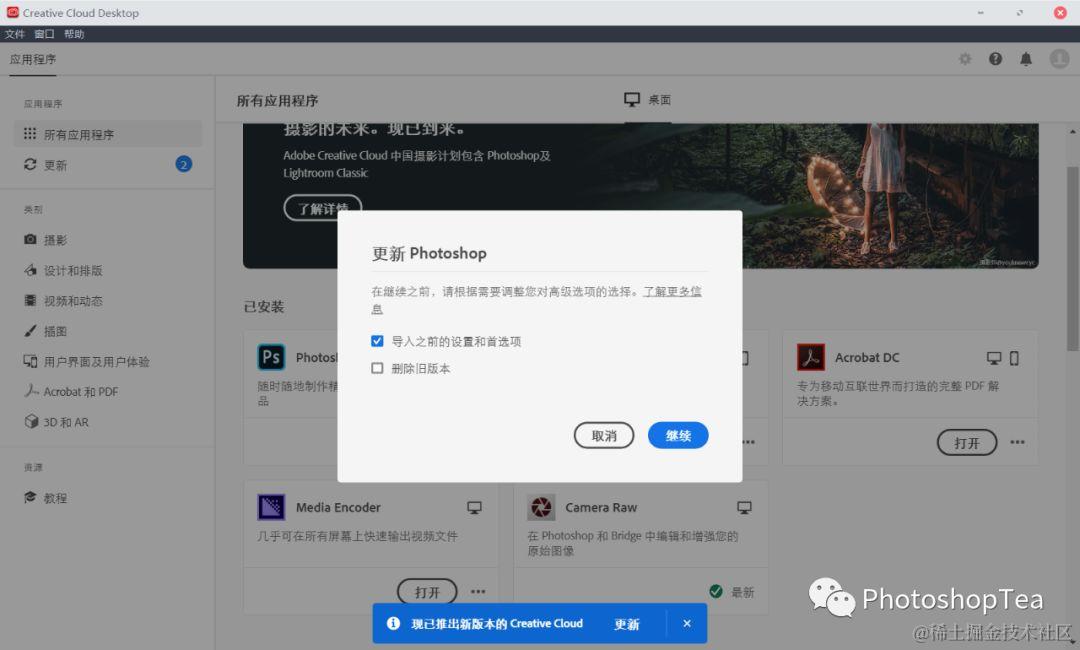Open the 了解更多信息 link
Image resolution: width=1080 pixels, height=650 pixels.
672,291
